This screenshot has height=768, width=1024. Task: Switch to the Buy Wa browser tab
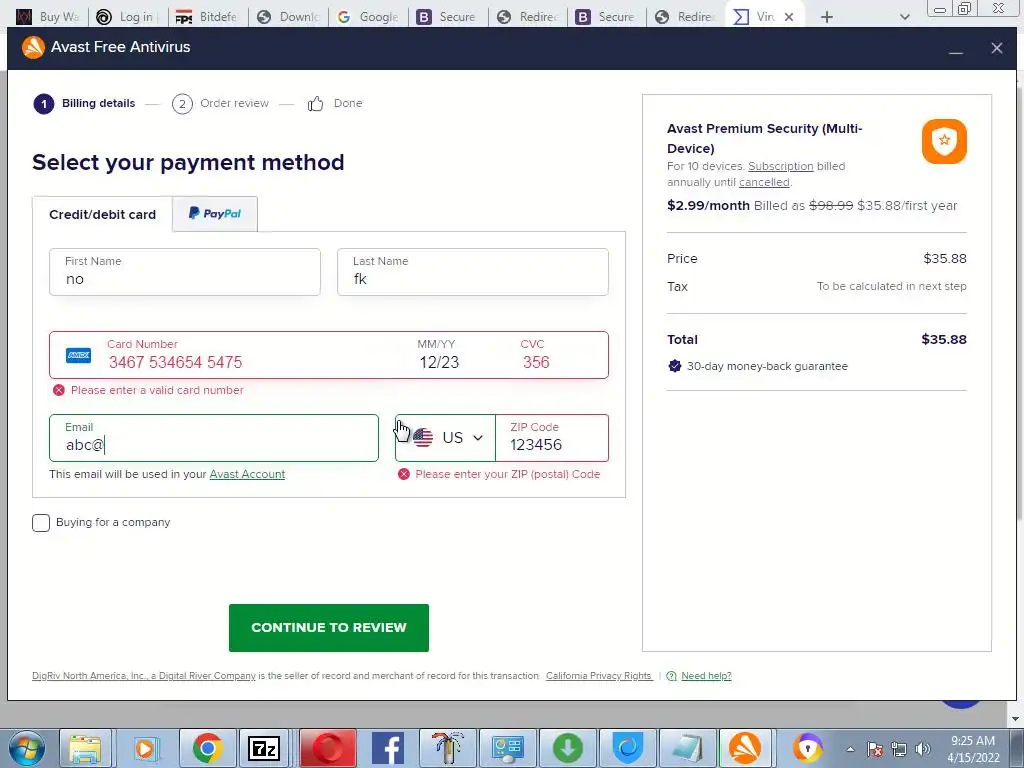48,17
